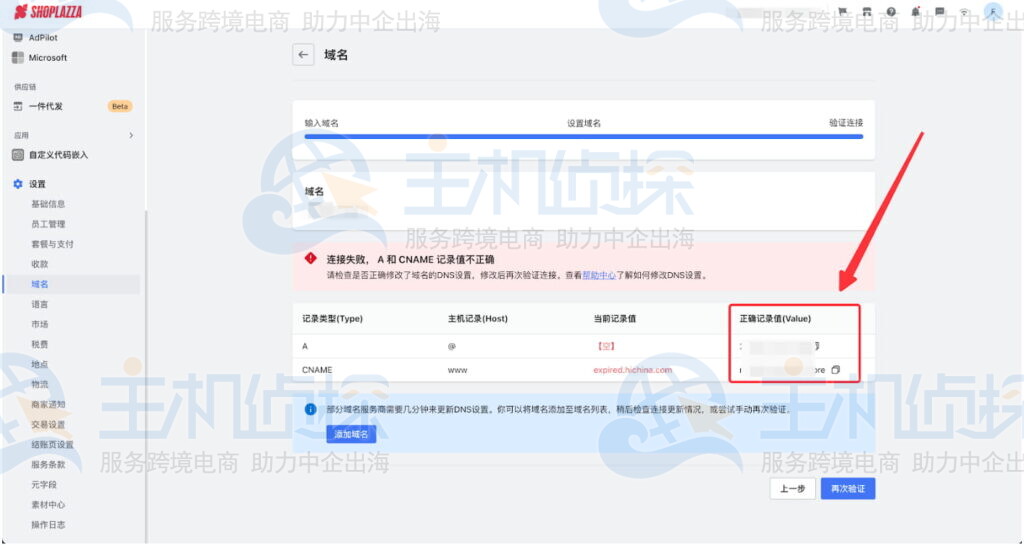The image size is (1024, 545).
Task: Click the 输入域名 step label
Action: click(x=322, y=123)
